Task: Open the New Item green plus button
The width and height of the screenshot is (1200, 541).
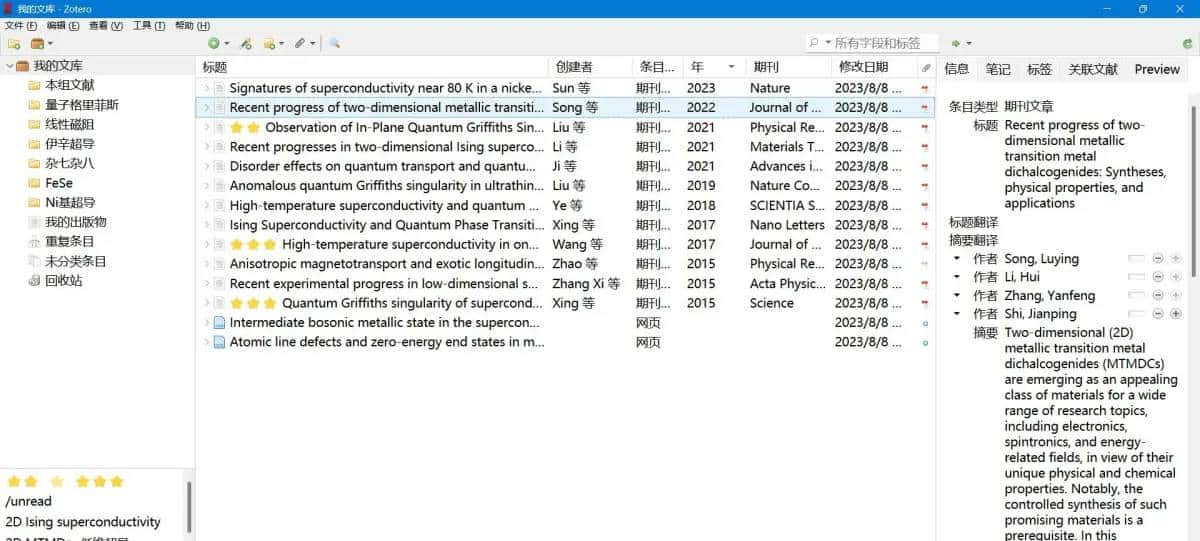Action: [213, 43]
